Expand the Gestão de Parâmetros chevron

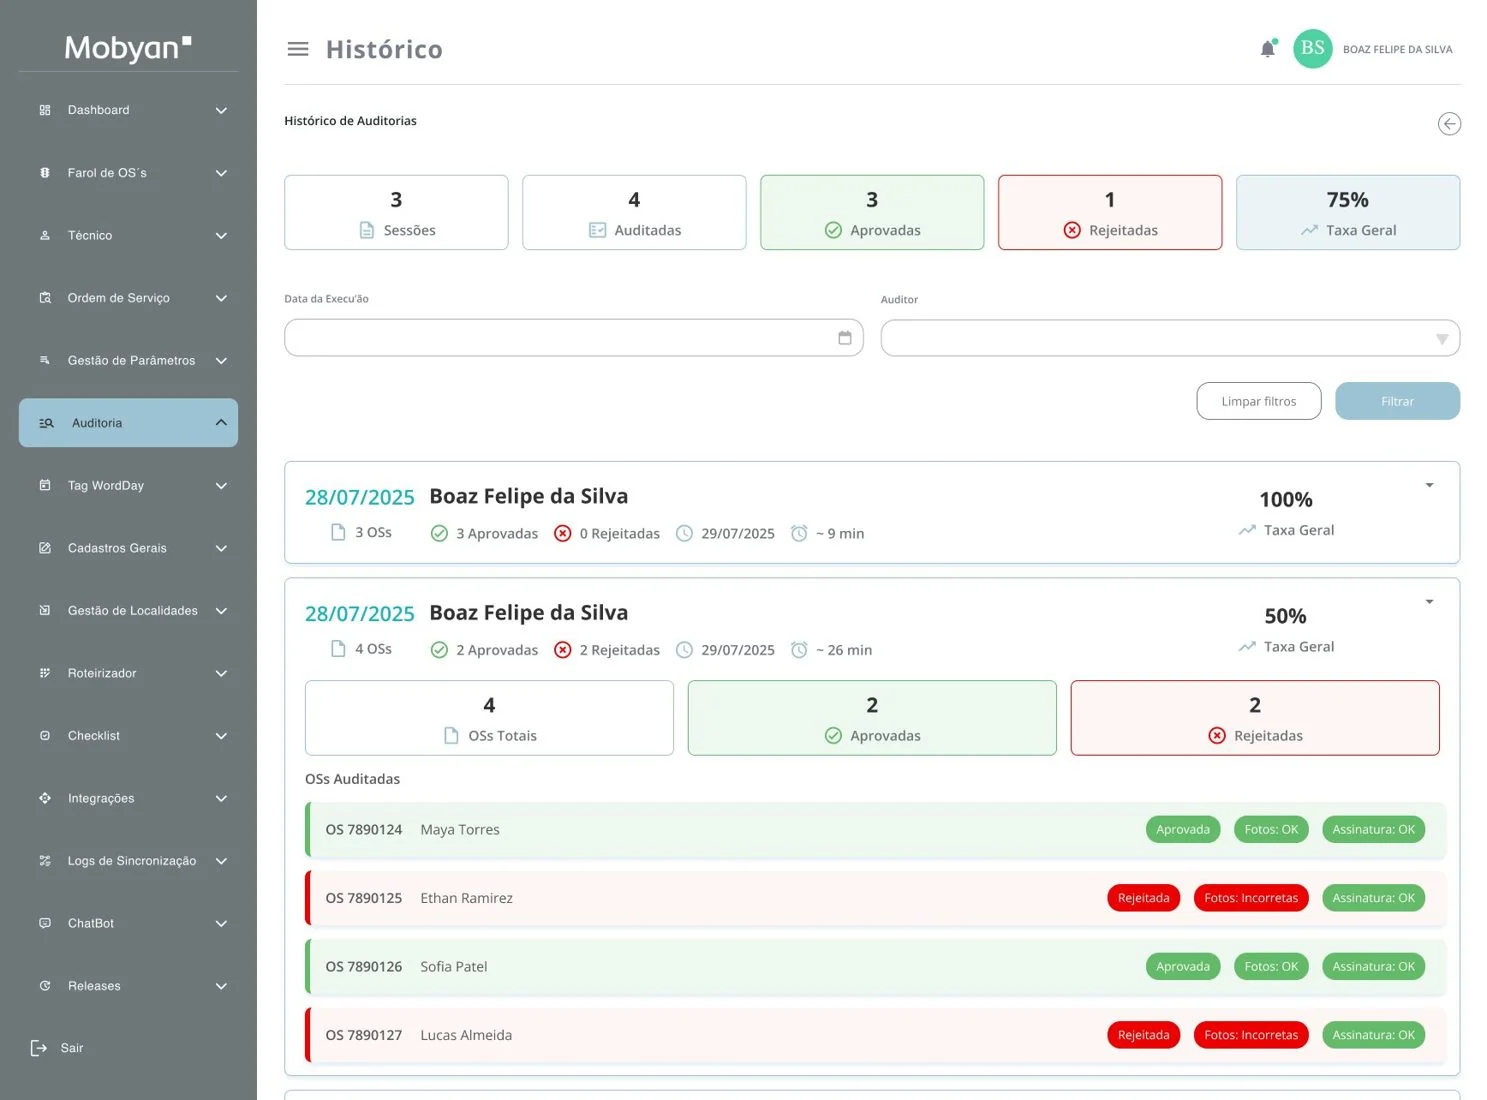221,361
